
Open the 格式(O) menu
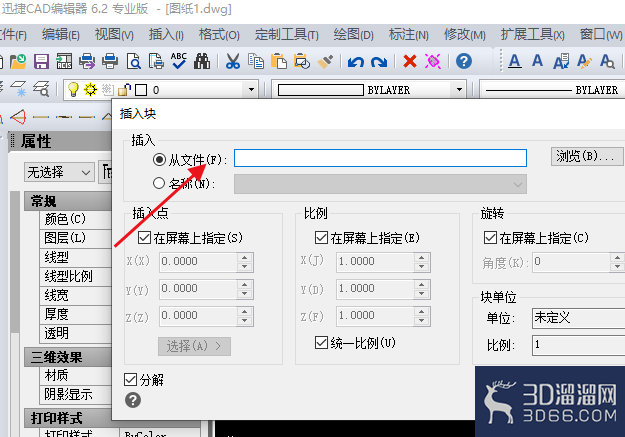219,35
